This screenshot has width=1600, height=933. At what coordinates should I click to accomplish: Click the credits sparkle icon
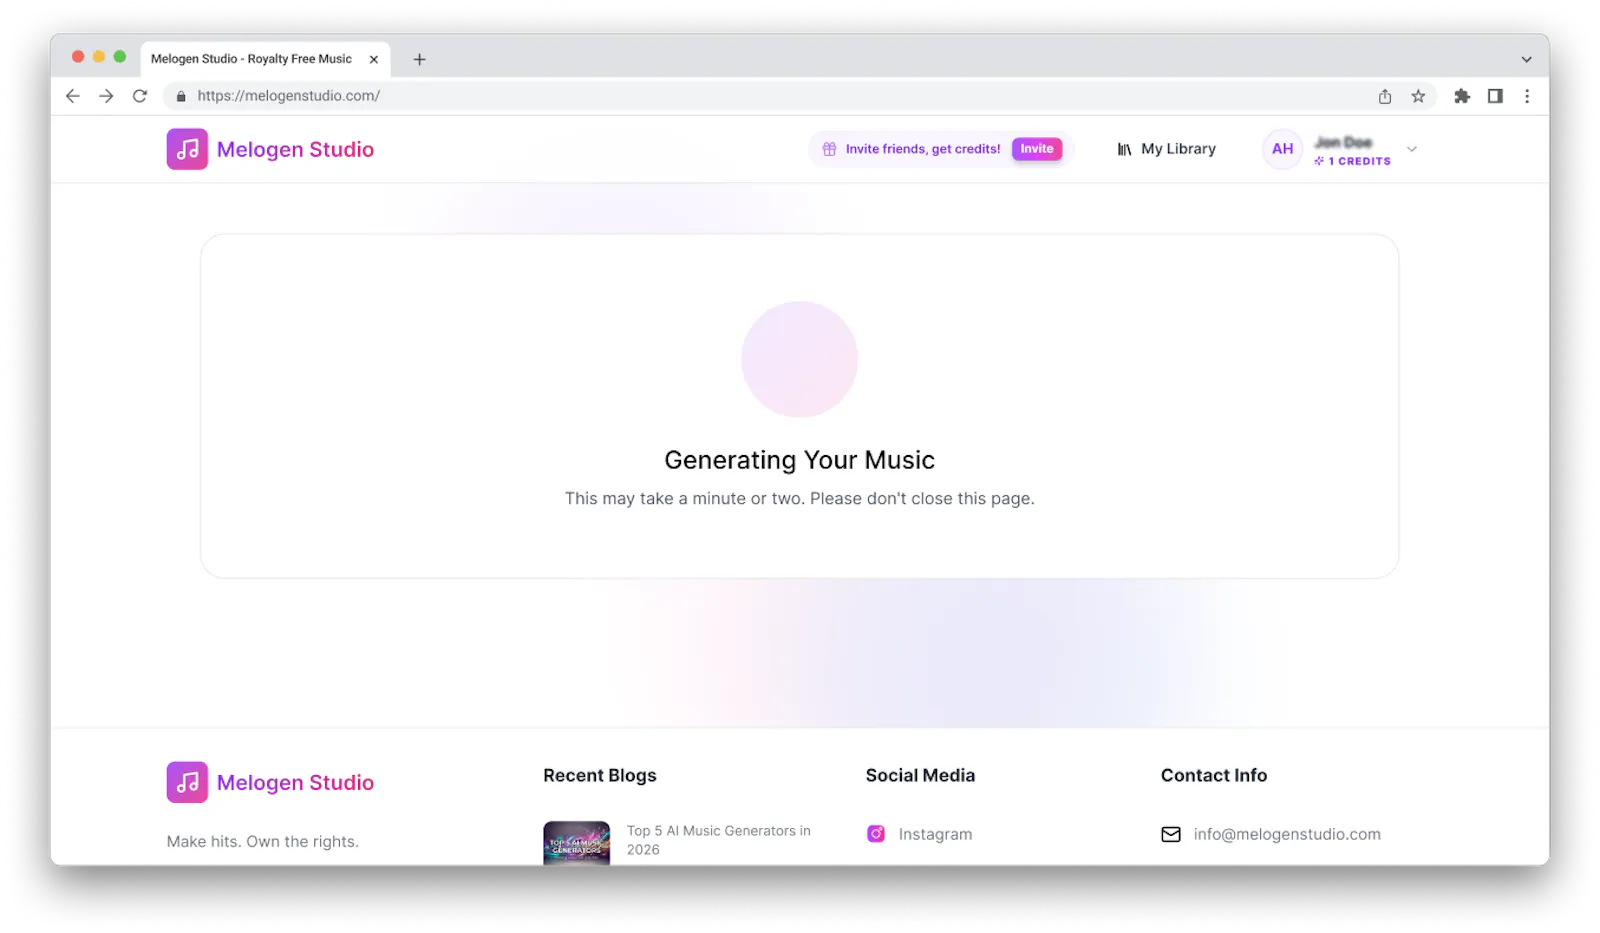pos(1319,161)
